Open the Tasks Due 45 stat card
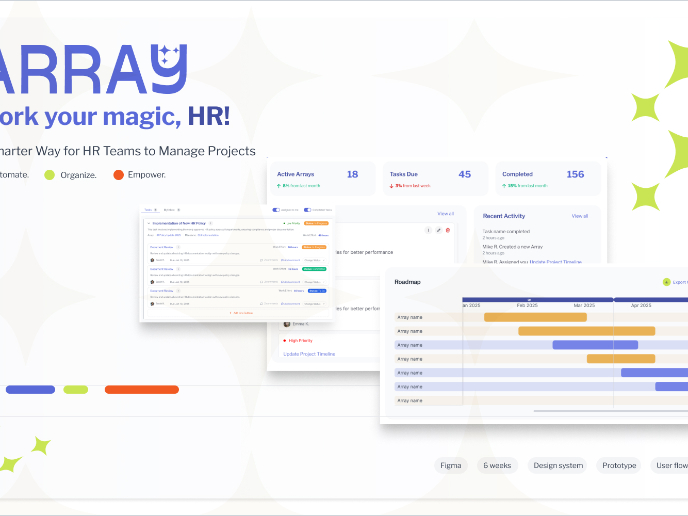Image resolution: width=688 pixels, height=516 pixels. pyautogui.click(x=435, y=179)
